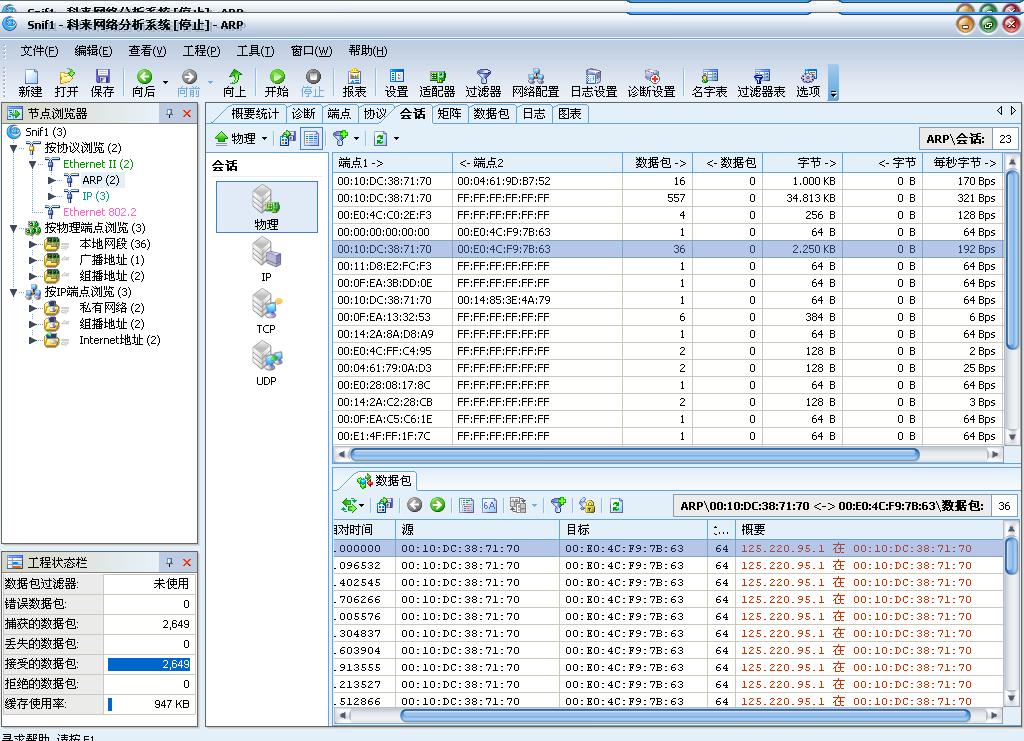Switch to the 矩阵 tab
Screen dimensions: 1024x741
click(x=449, y=114)
